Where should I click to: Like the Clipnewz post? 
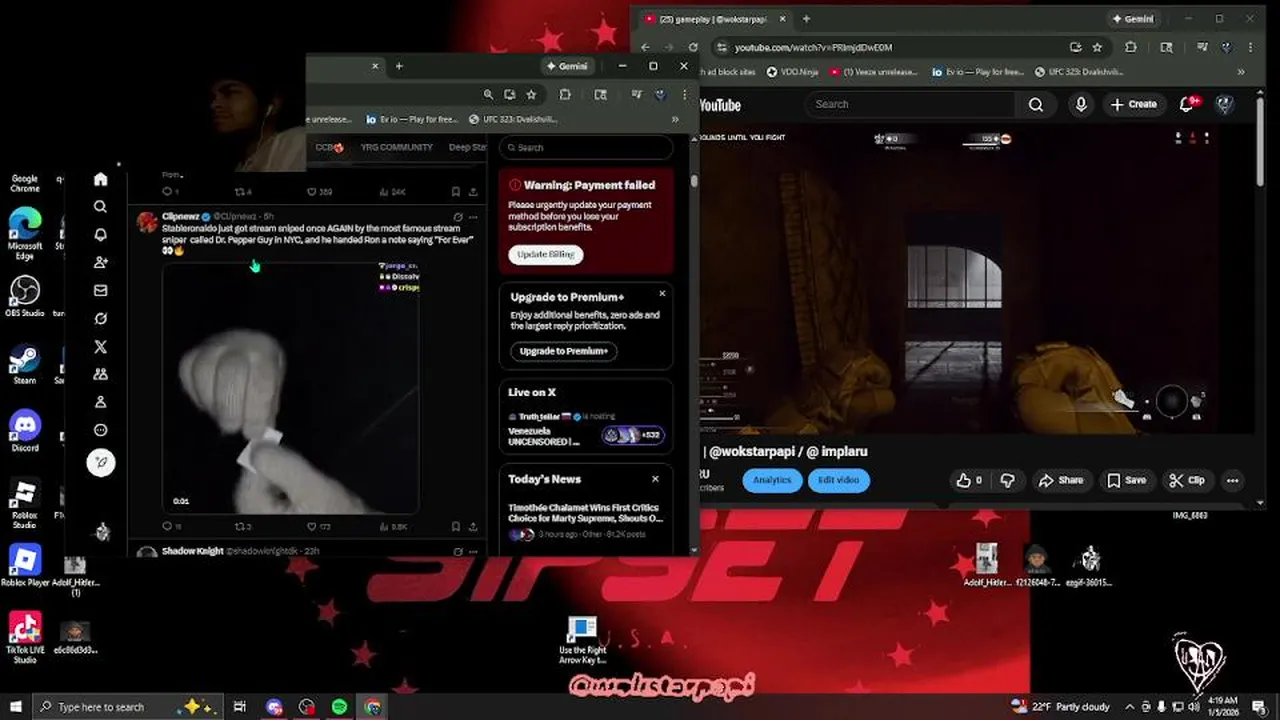pos(312,526)
